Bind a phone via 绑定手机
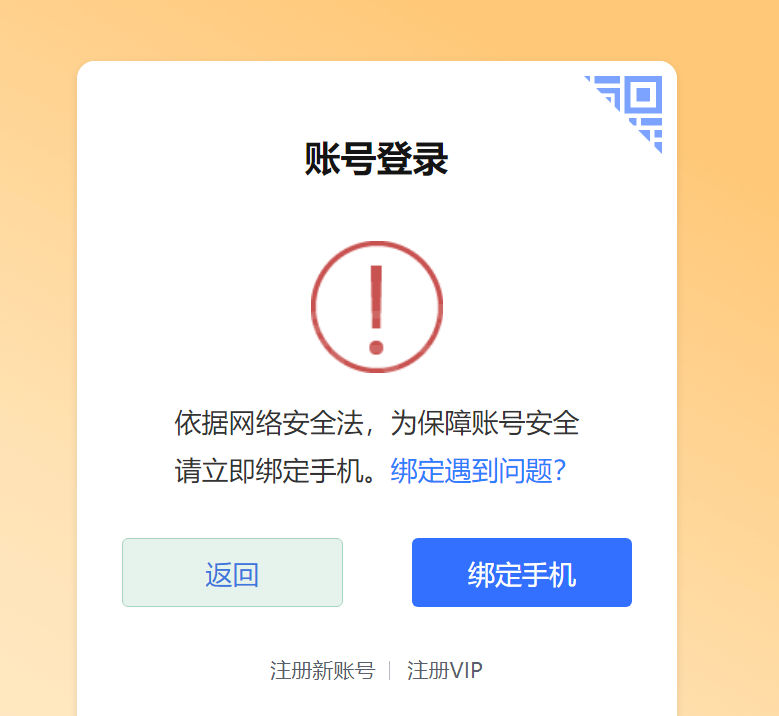The width and height of the screenshot is (779, 716). point(522,572)
